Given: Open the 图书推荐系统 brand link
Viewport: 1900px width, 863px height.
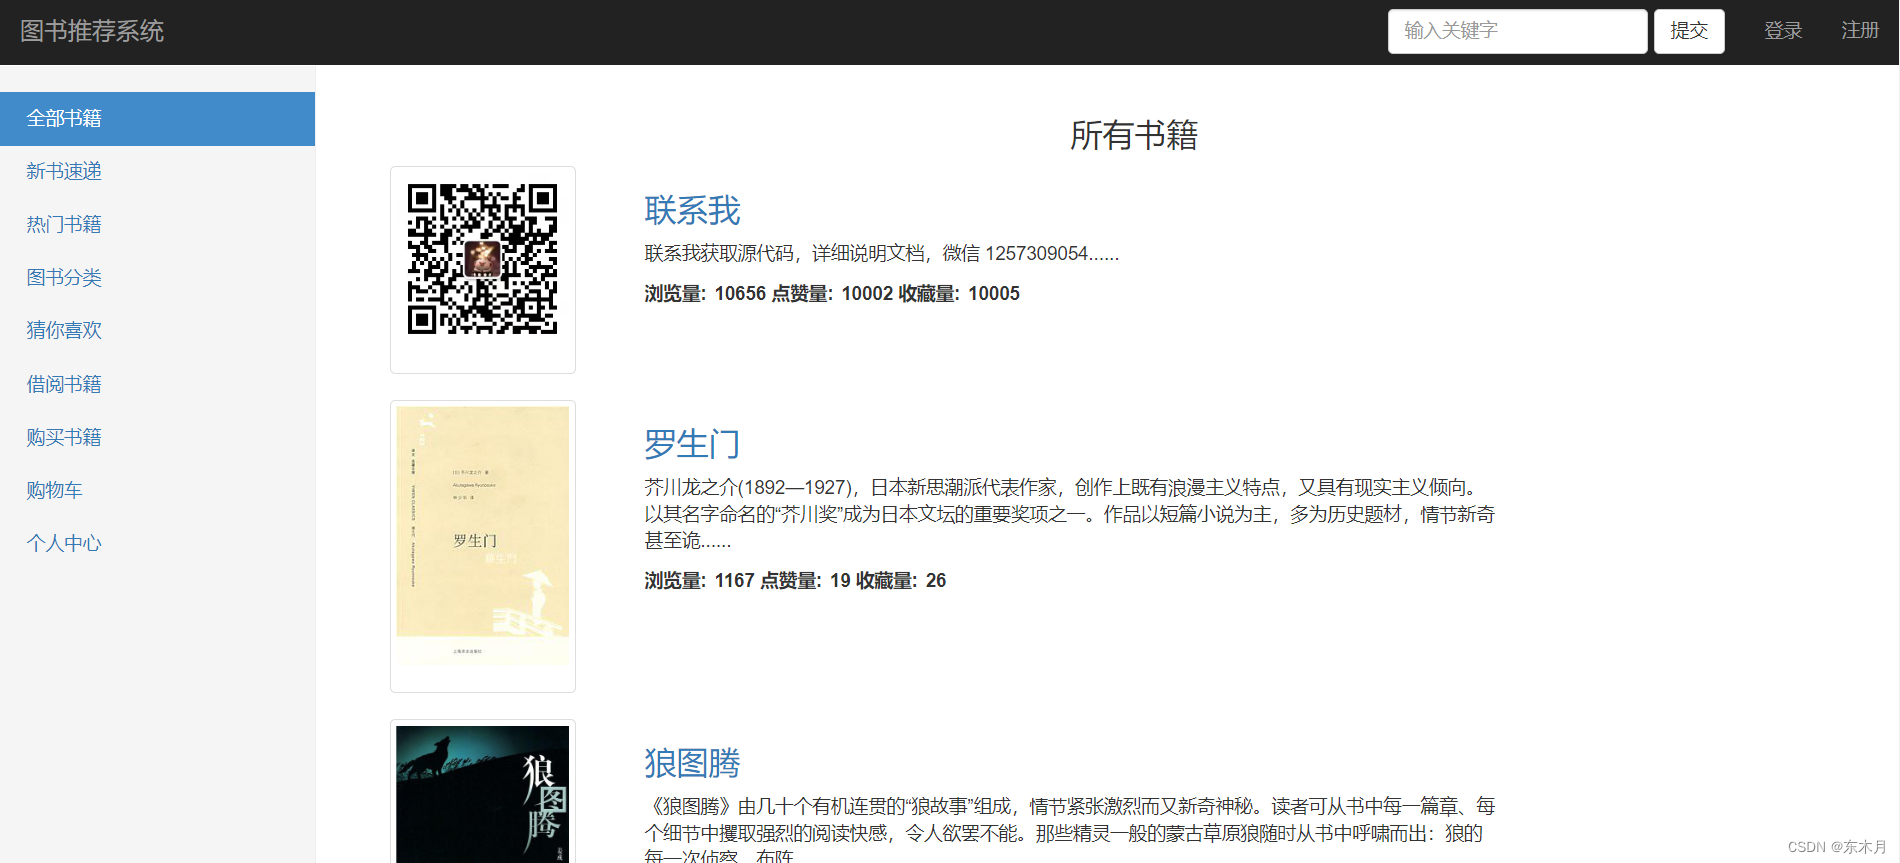Looking at the screenshot, I should [92, 31].
